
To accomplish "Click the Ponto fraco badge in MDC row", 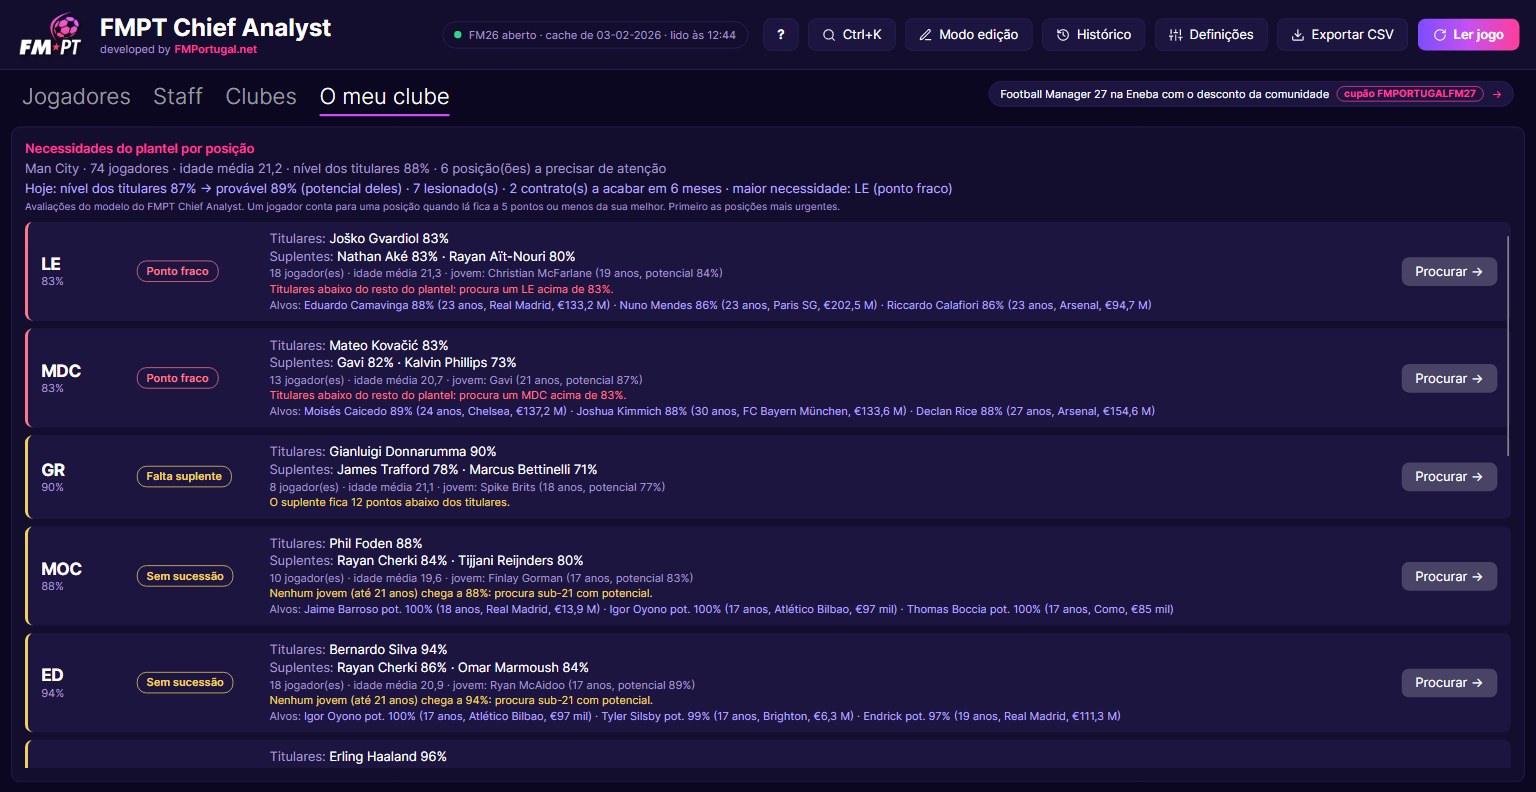I will (x=177, y=378).
